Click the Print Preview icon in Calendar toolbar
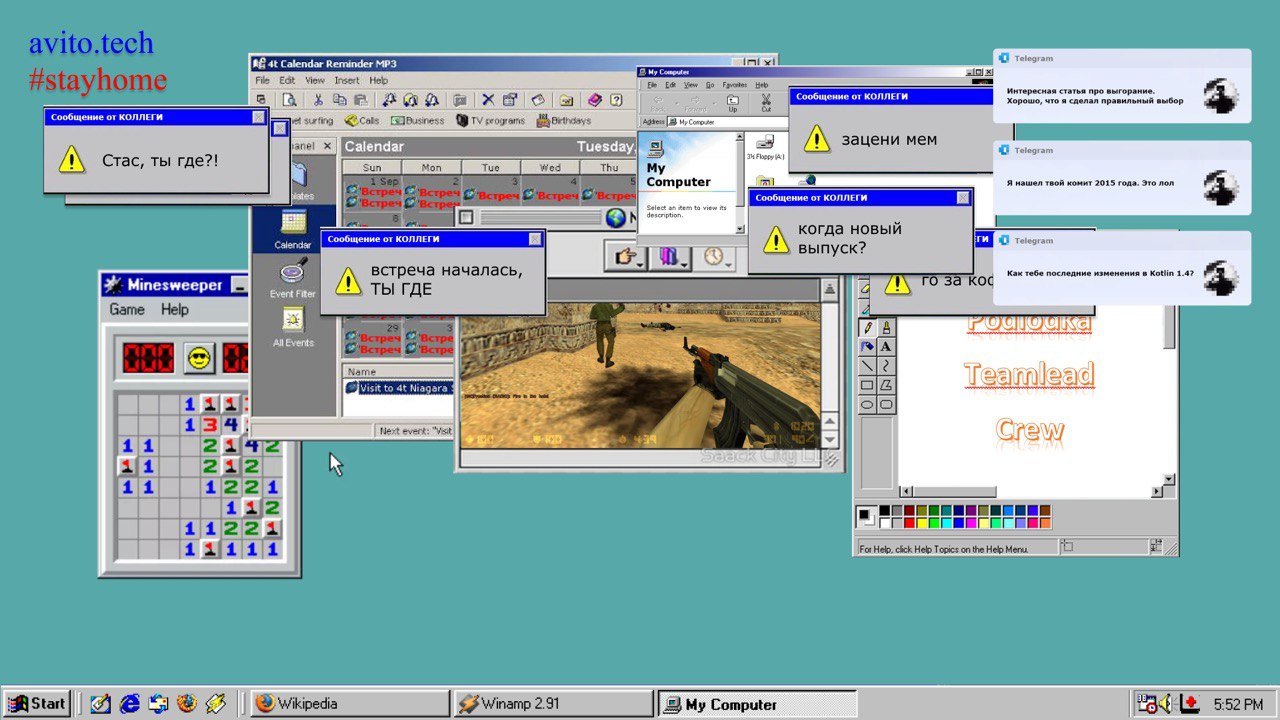This screenshot has height=720, width=1280. (x=289, y=100)
